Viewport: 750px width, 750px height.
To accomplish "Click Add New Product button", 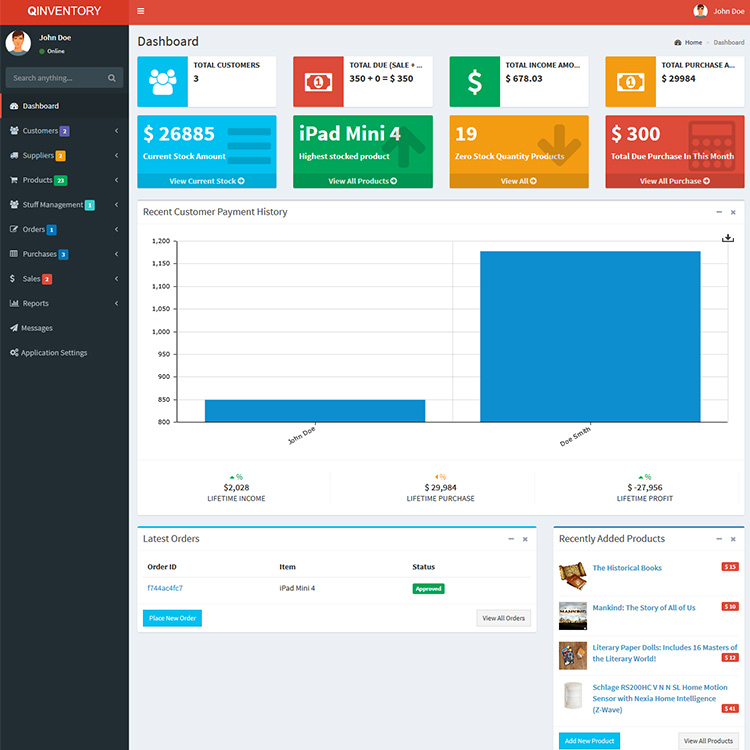I will (589, 741).
